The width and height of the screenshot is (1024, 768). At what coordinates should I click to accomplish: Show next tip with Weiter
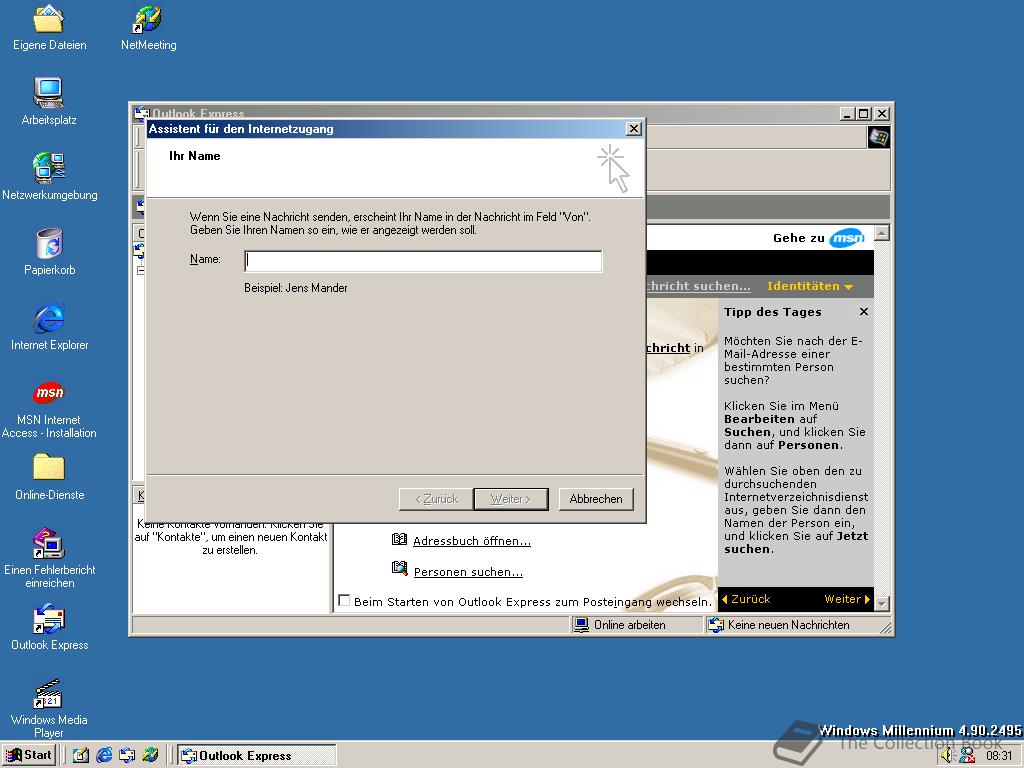[847, 599]
